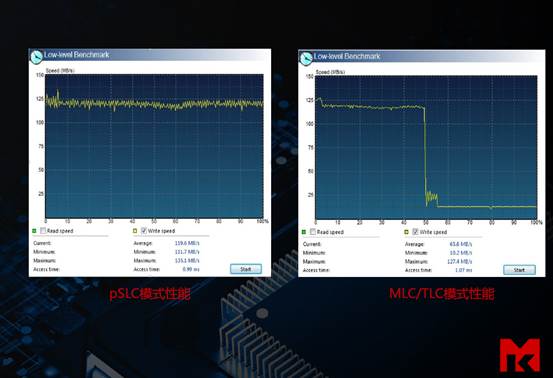This screenshot has height=378, width=553.
Task: Click the Current label under Read speed in the MLC/TLC window
Action: (312, 244)
